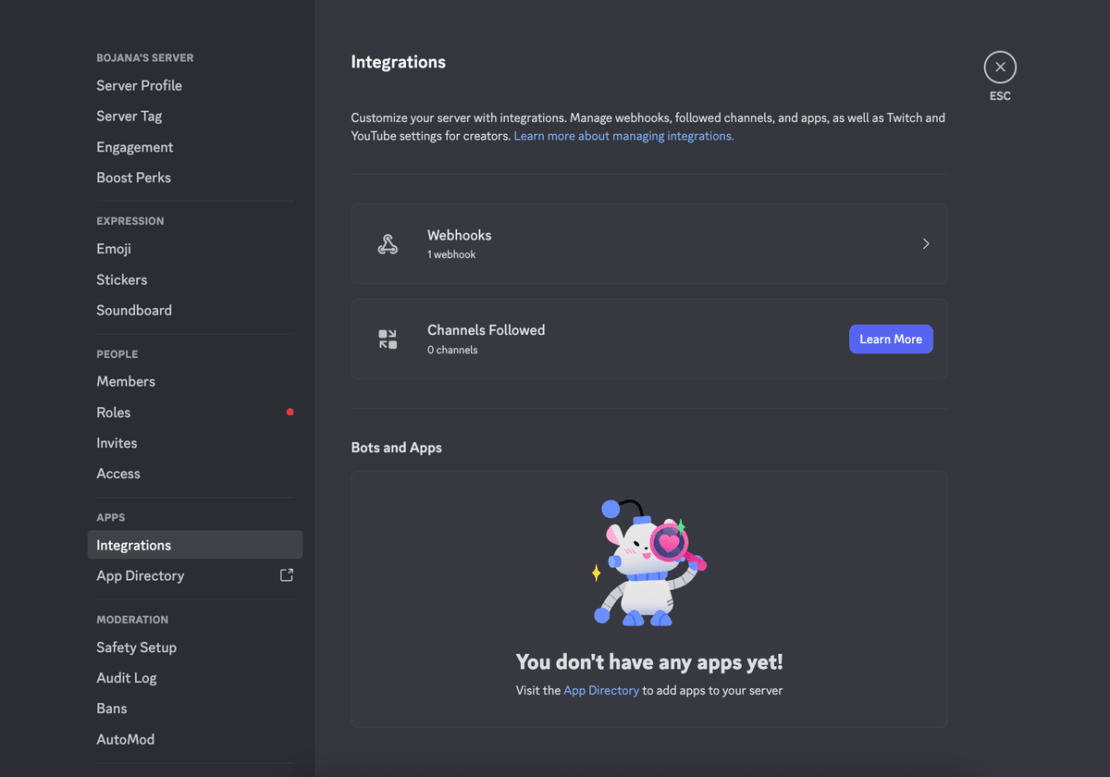Open the Soundboard settings

[134, 310]
